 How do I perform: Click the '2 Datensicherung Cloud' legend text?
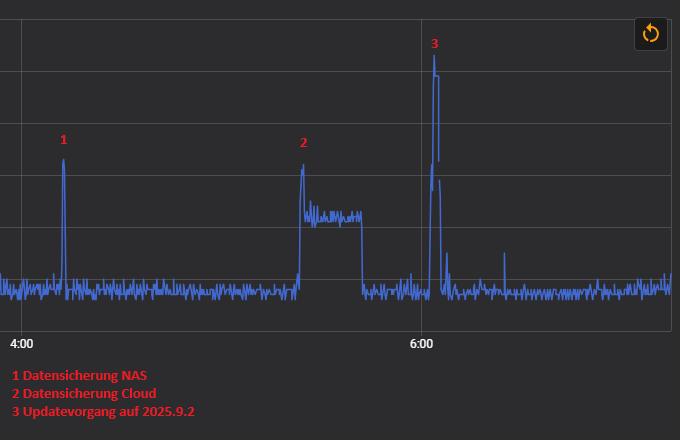coord(84,393)
